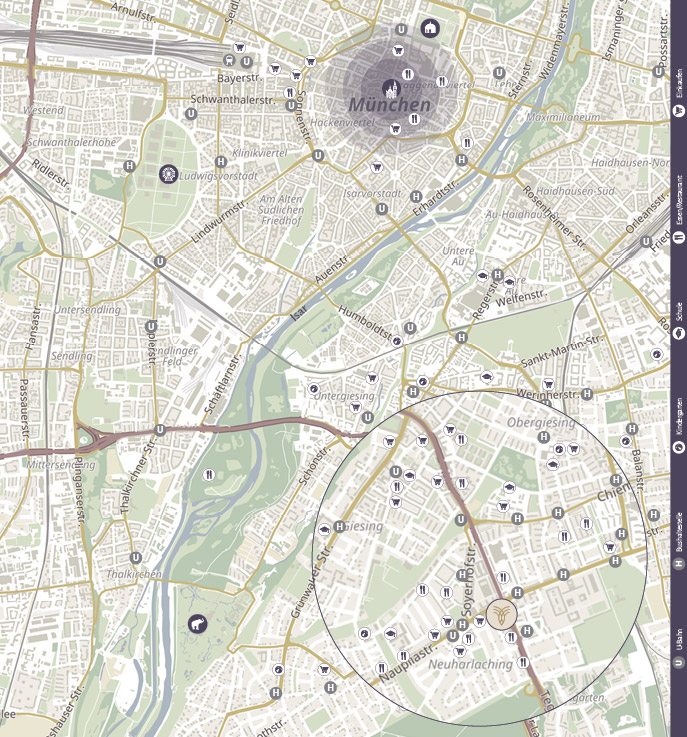Click the golden property marker in Neuharlaching

coord(504,615)
